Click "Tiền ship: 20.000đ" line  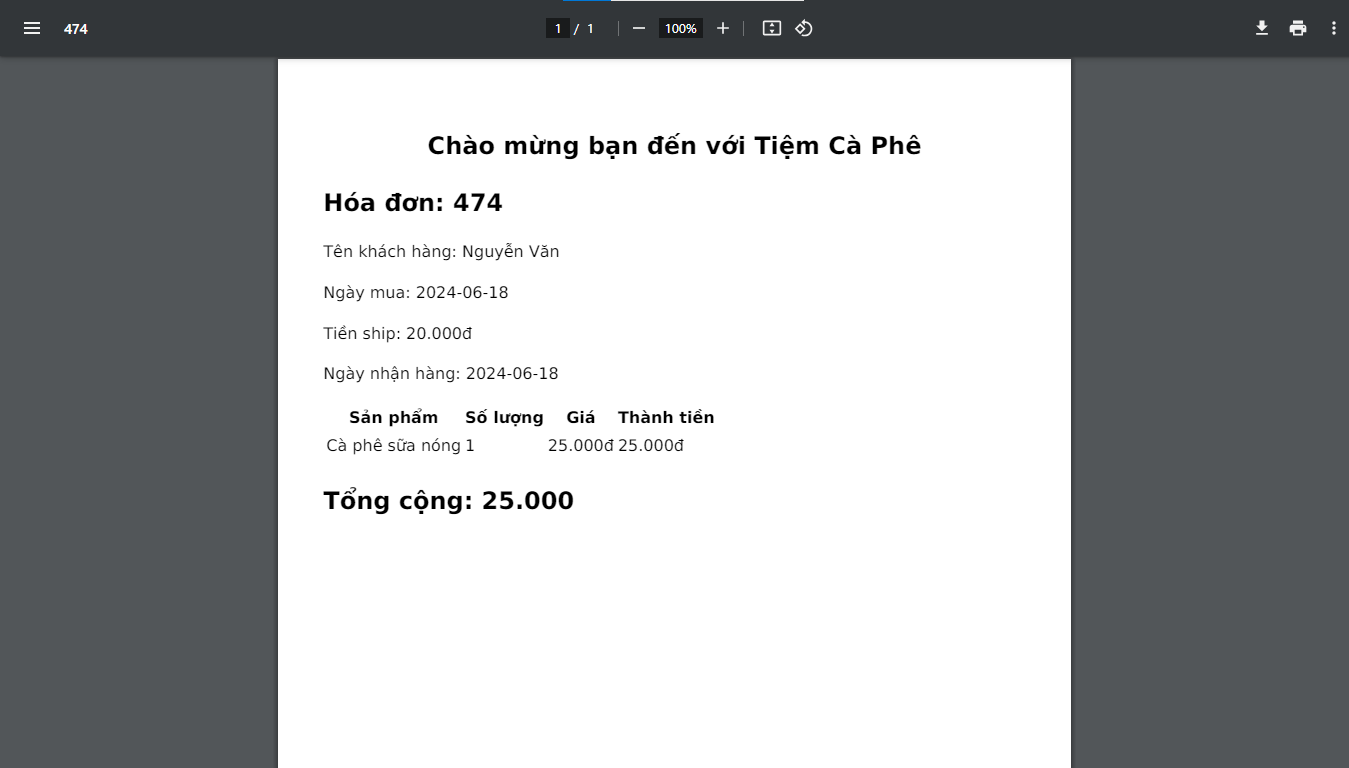(x=398, y=333)
